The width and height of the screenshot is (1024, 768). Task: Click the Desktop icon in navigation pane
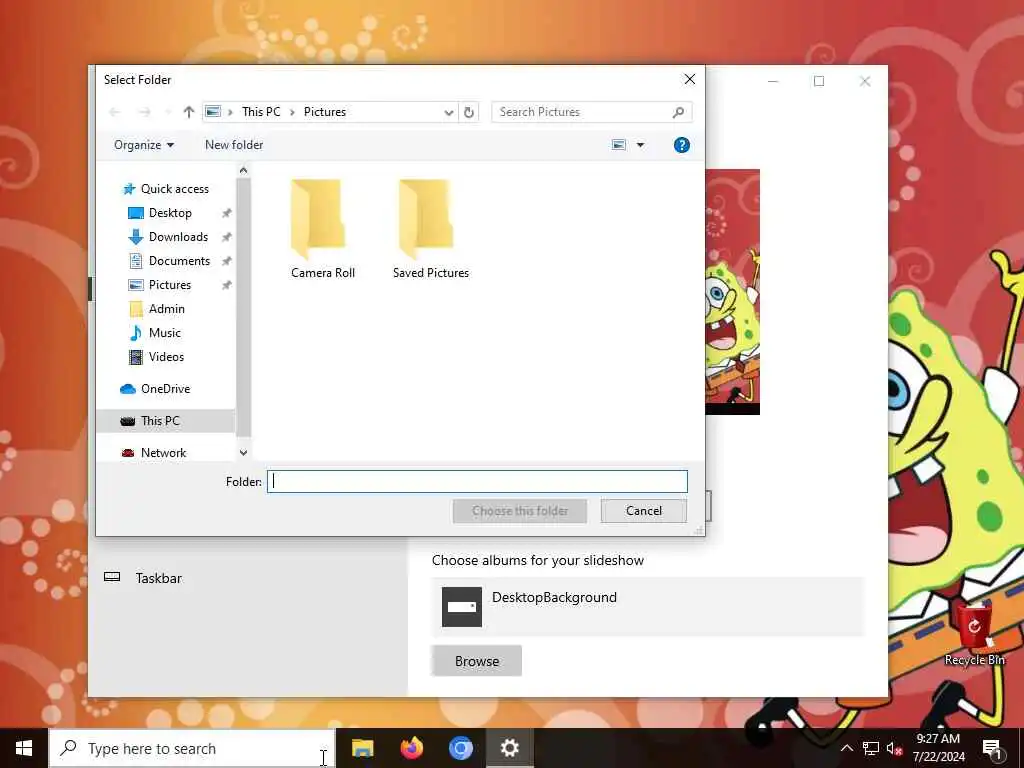coord(136,213)
